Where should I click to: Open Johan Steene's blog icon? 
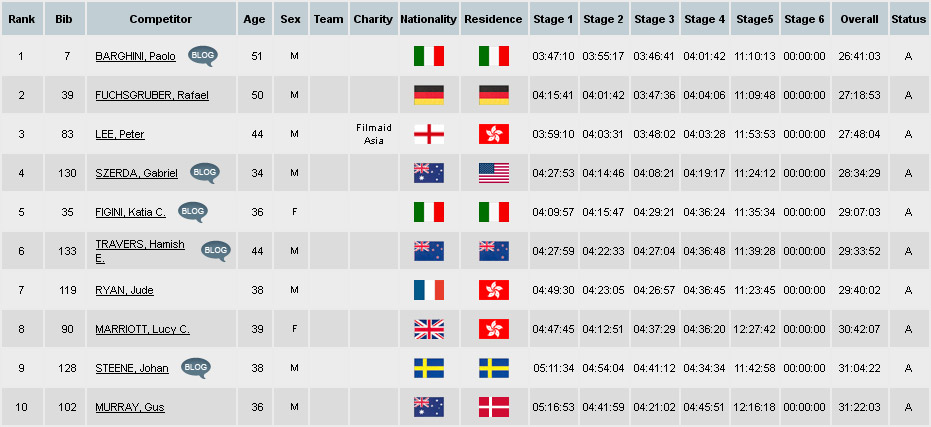pyautogui.click(x=196, y=368)
